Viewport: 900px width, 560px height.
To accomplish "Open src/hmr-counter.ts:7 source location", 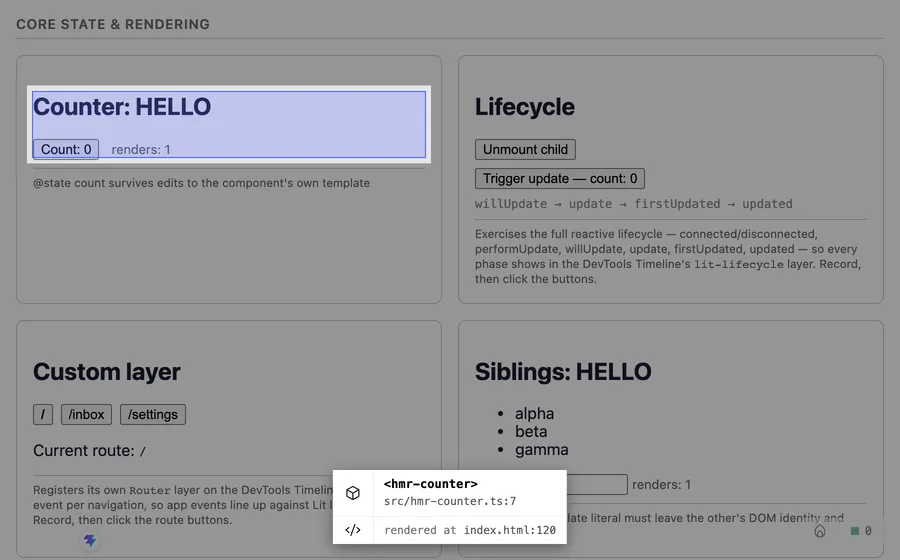I will 450,501.
